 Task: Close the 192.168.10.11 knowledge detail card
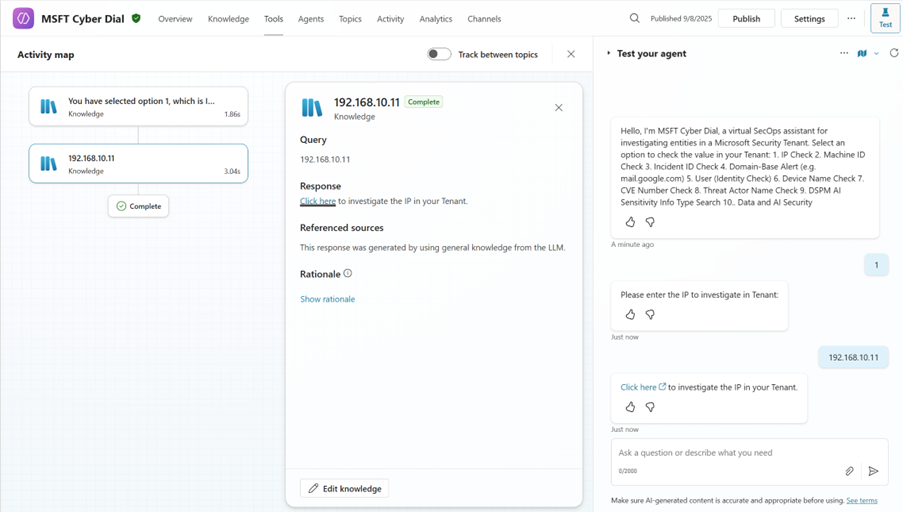[x=559, y=108]
